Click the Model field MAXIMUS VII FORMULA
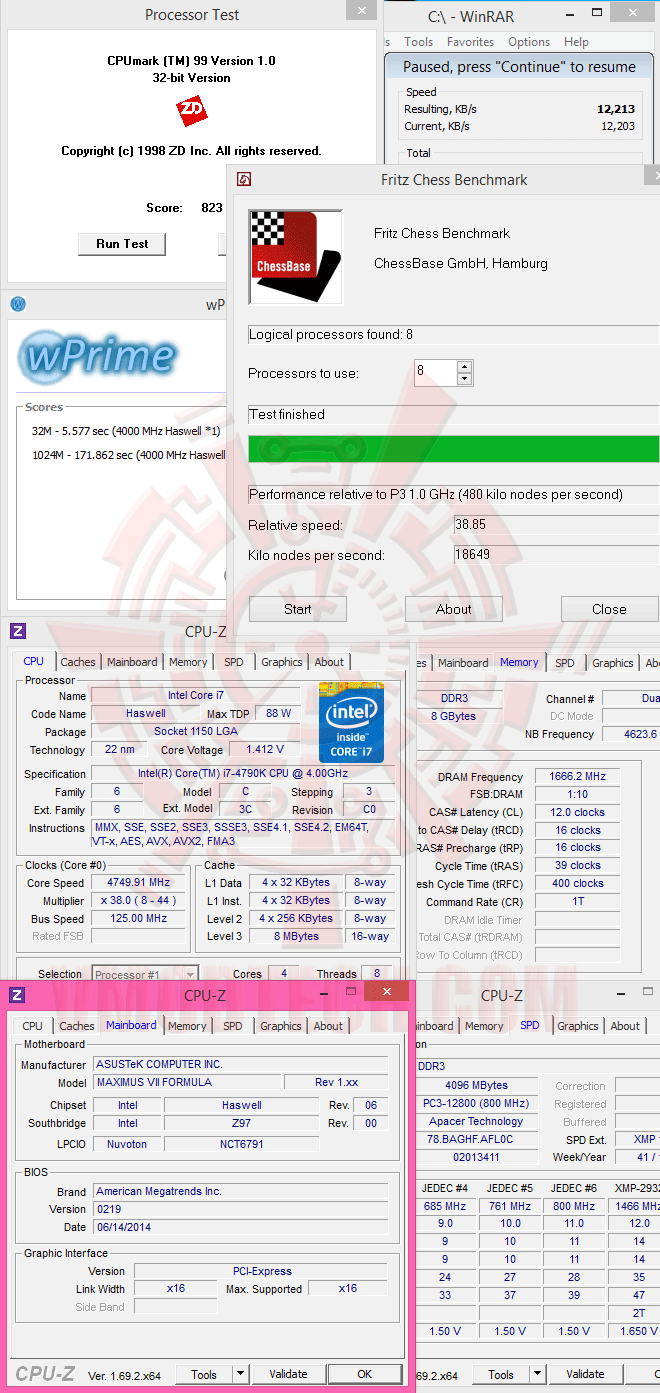The image size is (660, 1393). 186,1083
